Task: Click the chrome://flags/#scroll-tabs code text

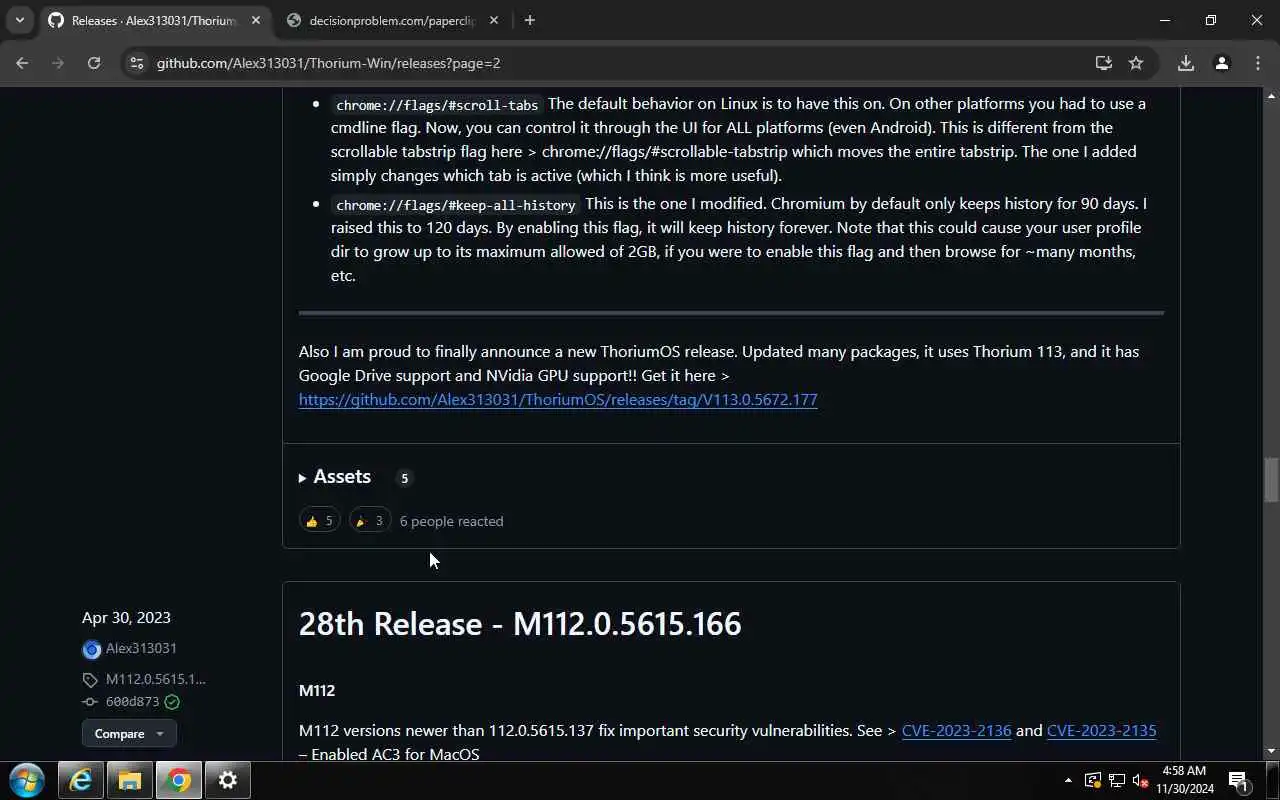Action: coord(437,104)
